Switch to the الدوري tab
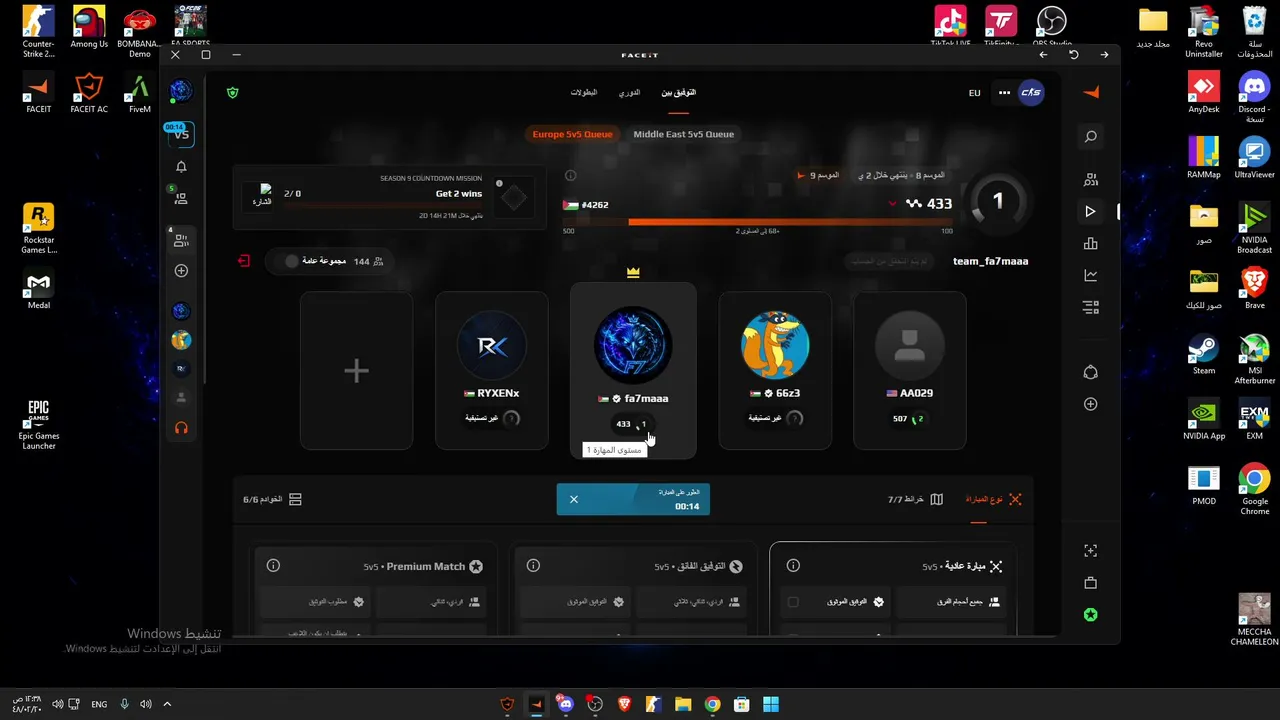 click(x=629, y=93)
